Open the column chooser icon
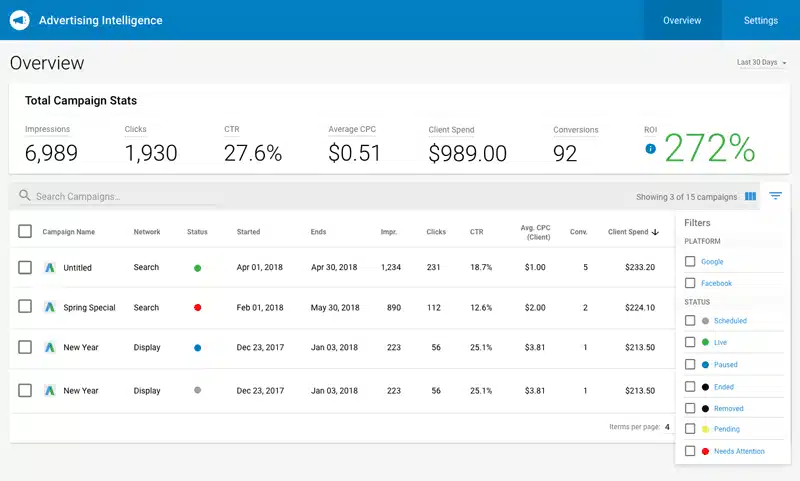The height and width of the screenshot is (481, 800). click(750, 196)
